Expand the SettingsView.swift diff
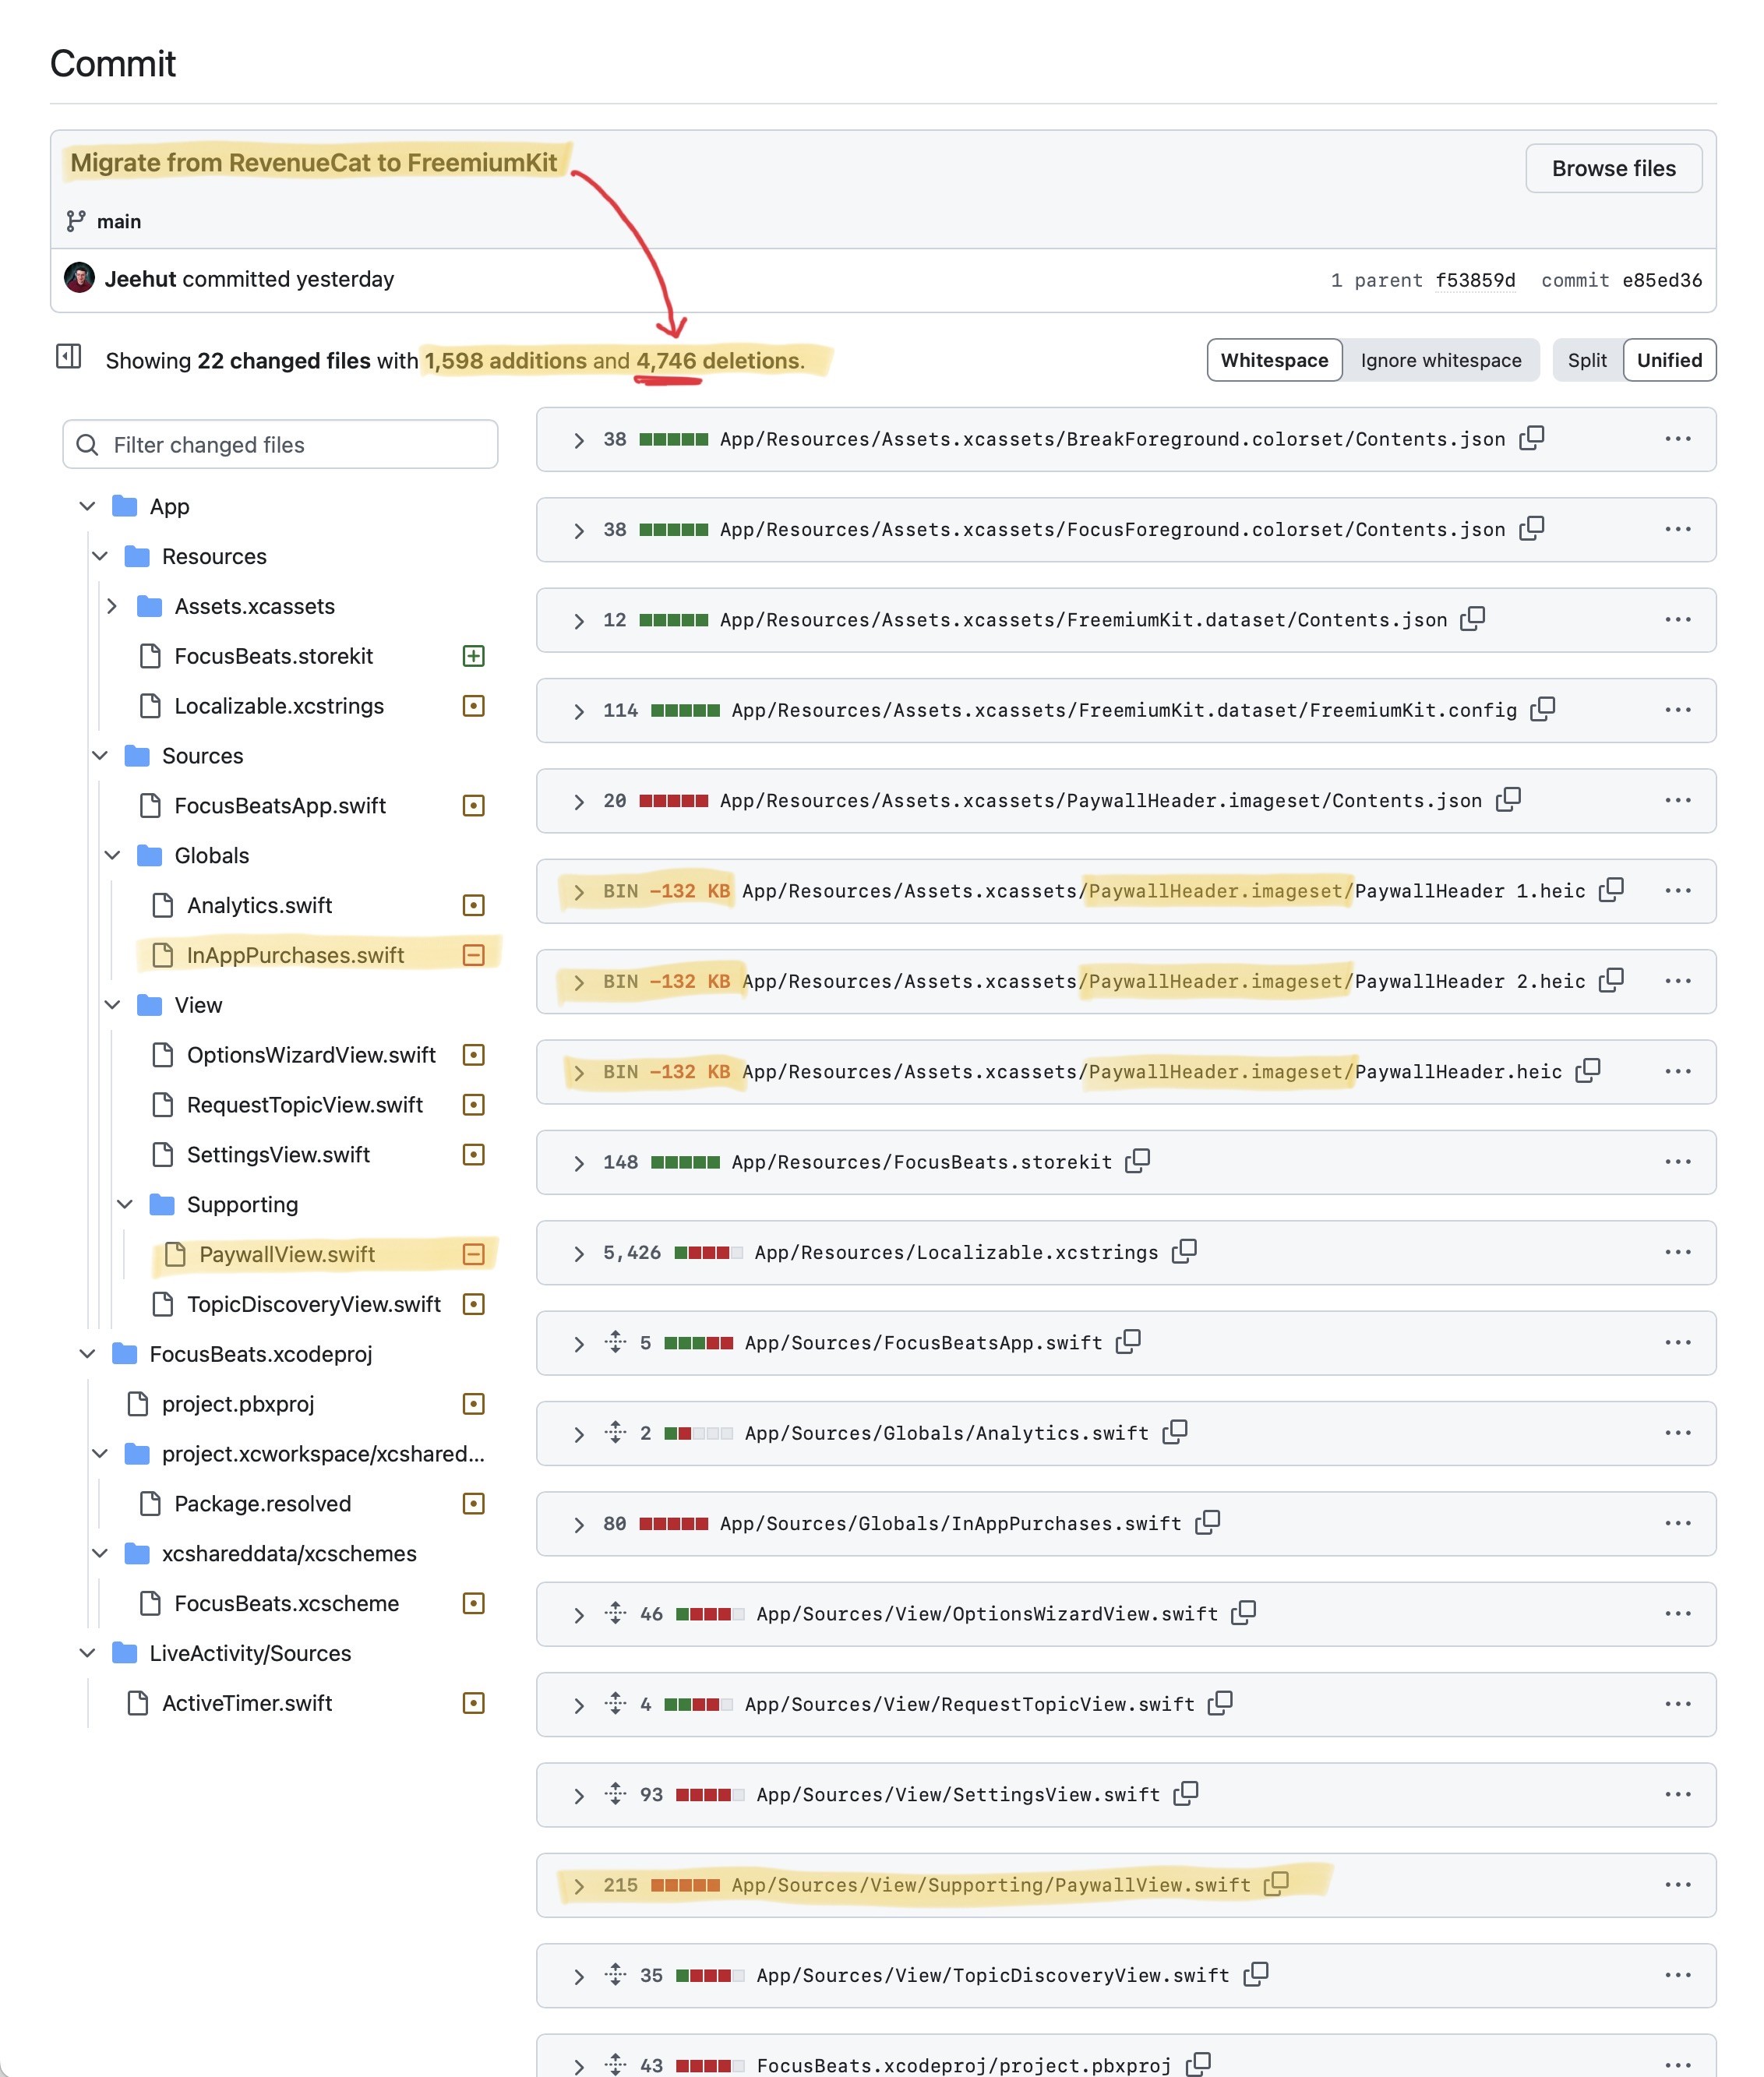This screenshot has width=1764, height=2077. click(x=578, y=1795)
